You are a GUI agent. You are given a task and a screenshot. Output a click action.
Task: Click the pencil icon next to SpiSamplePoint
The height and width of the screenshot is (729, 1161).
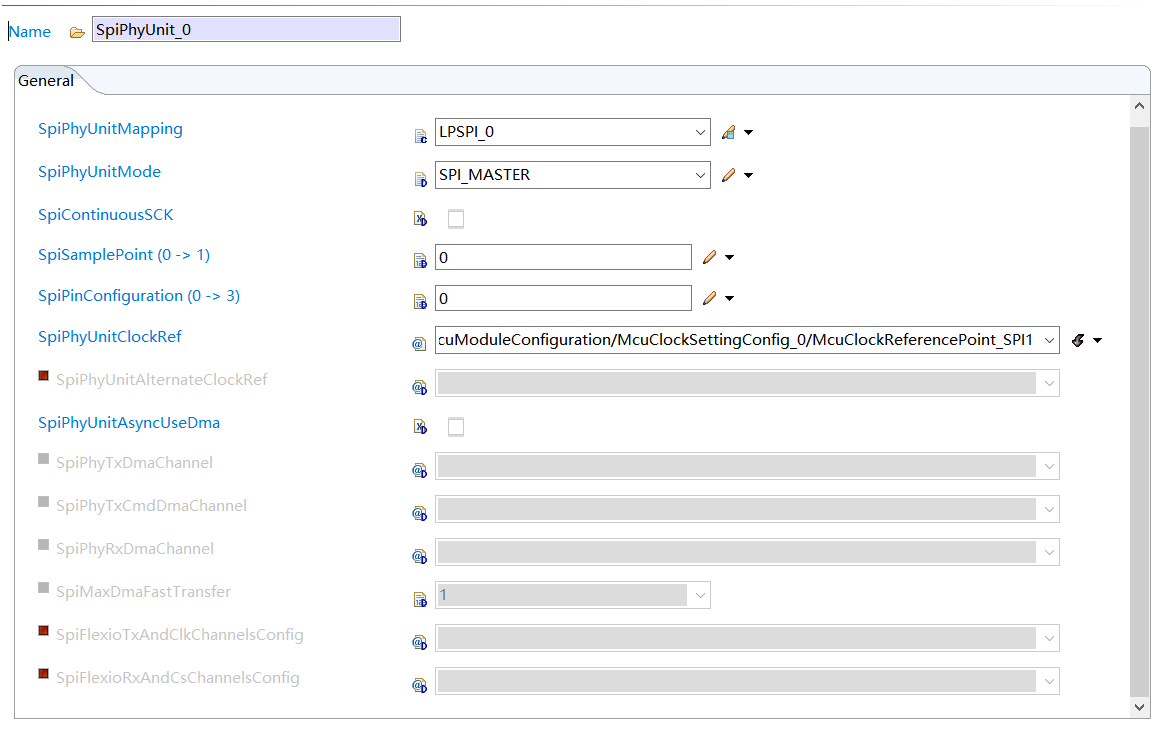pos(709,257)
